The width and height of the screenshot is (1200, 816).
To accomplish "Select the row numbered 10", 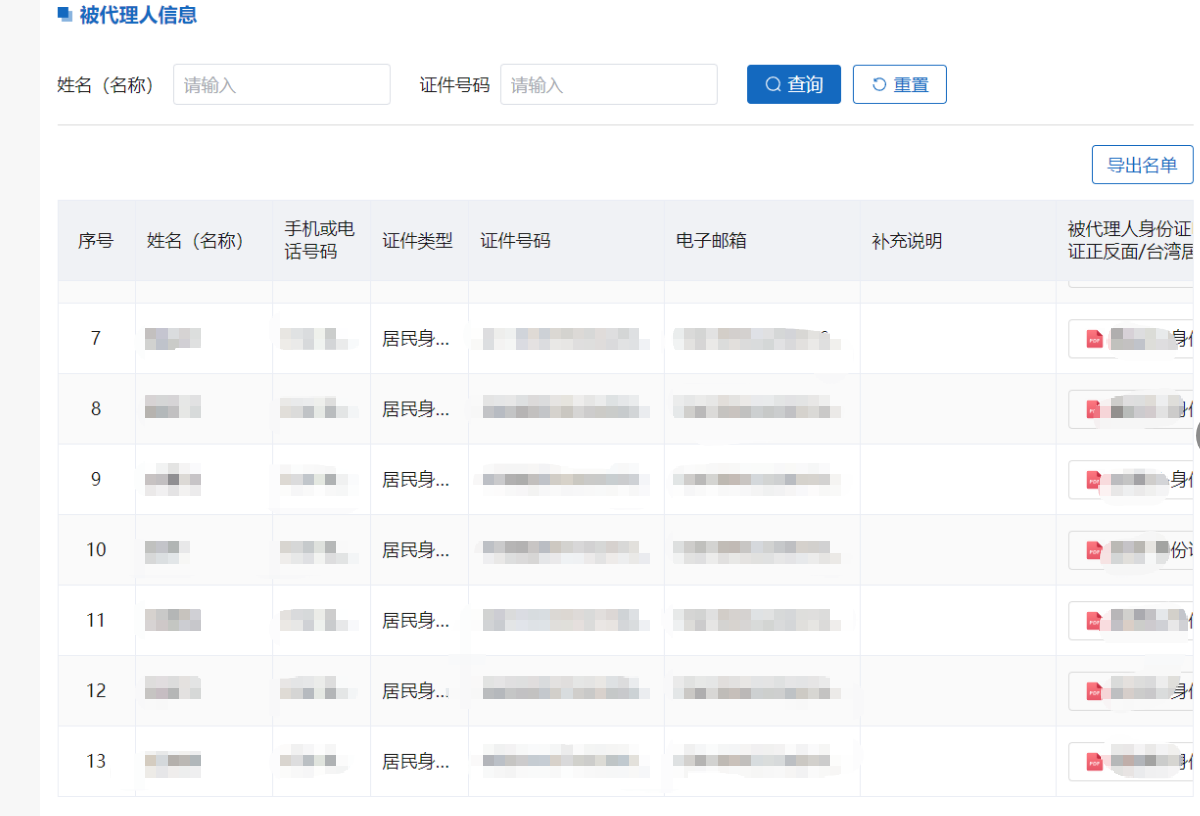I will (96, 550).
